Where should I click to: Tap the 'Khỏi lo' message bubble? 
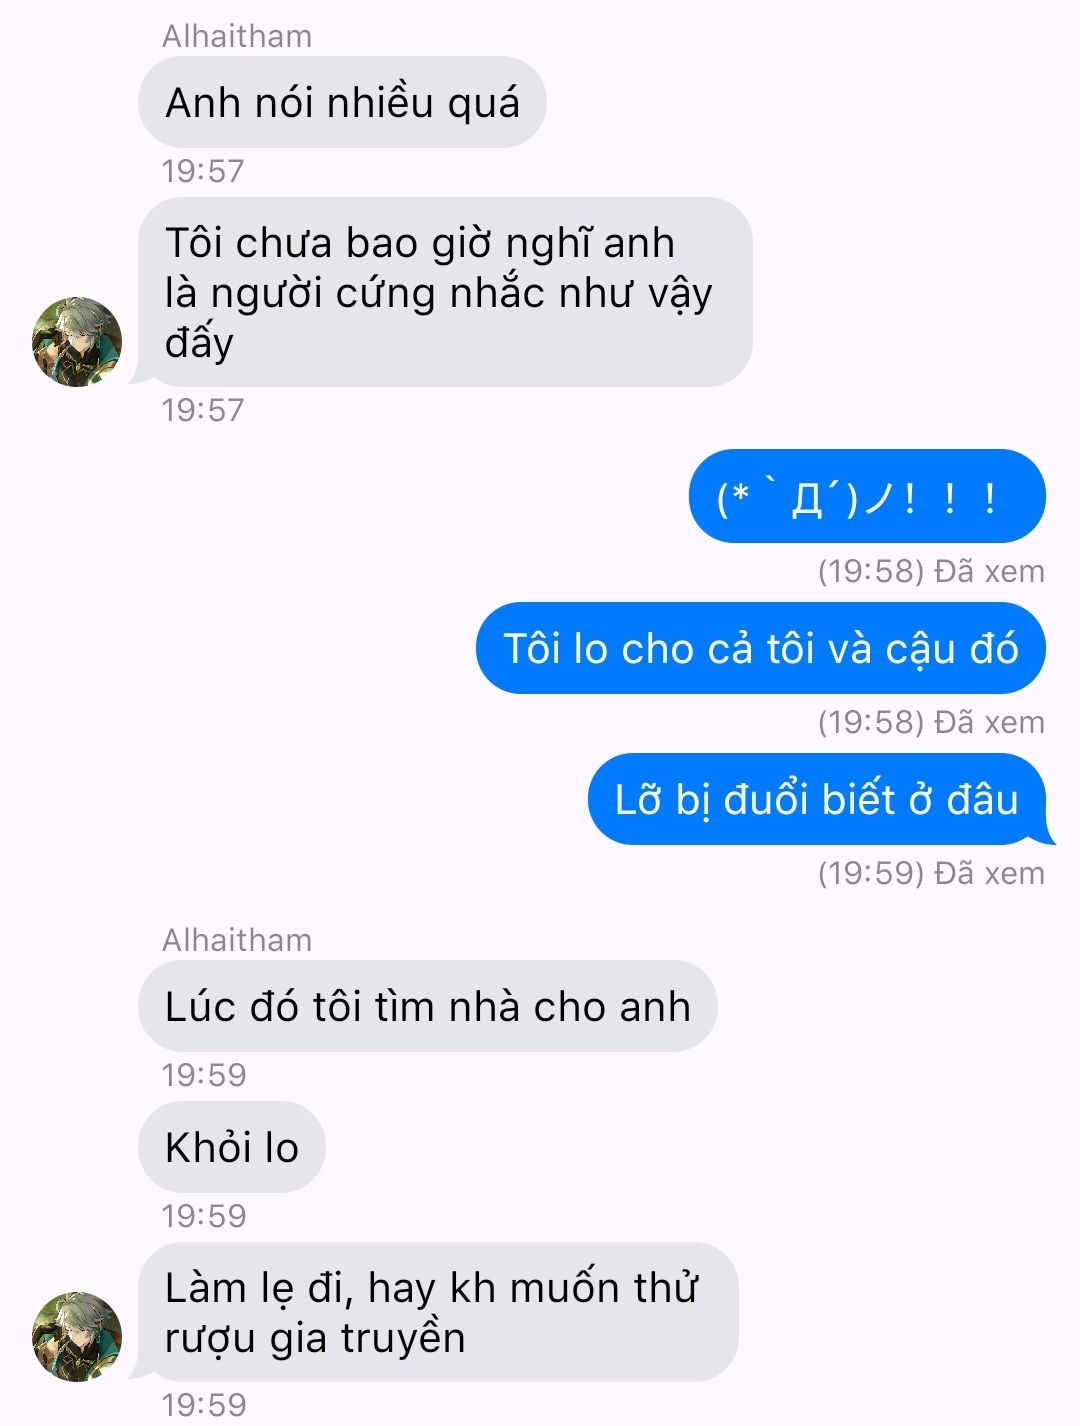(232, 1147)
